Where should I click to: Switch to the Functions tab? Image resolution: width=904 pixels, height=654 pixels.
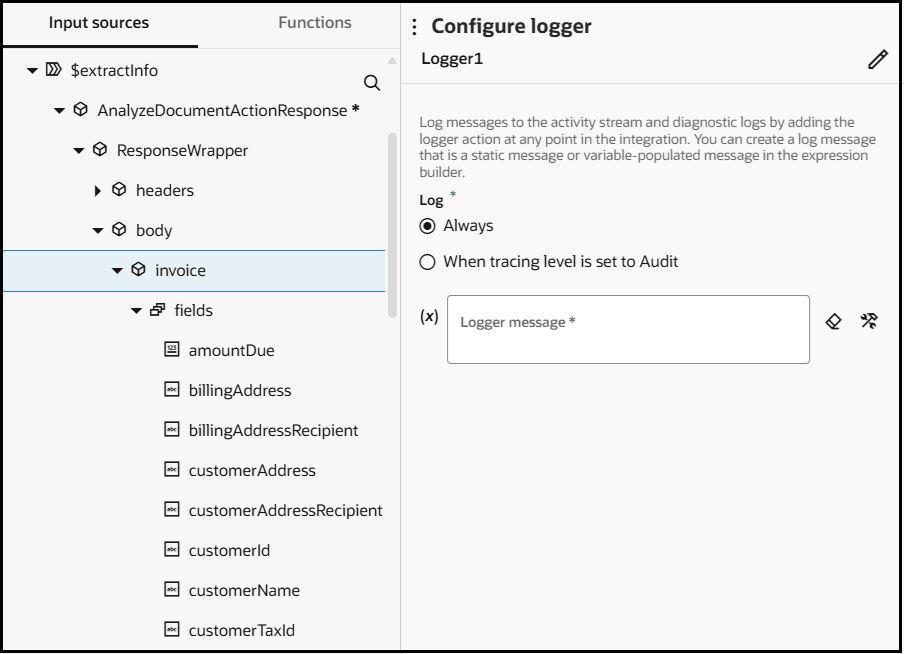click(x=315, y=22)
